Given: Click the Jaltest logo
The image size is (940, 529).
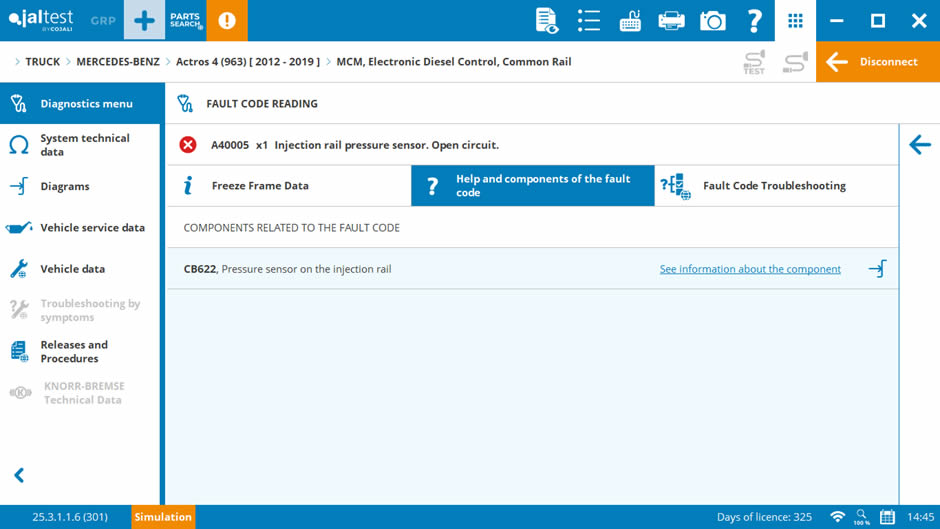Looking at the screenshot, I should pos(41,20).
